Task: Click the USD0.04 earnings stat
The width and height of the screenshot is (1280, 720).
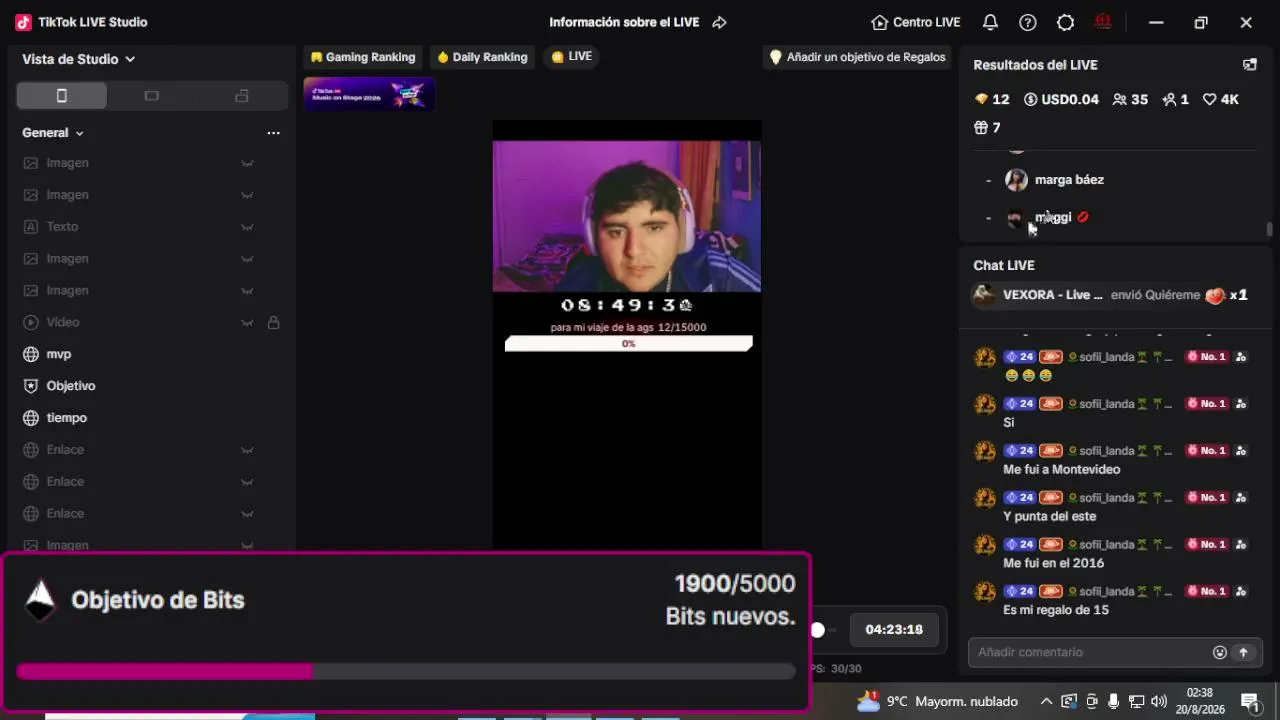Action: (1061, 99)
